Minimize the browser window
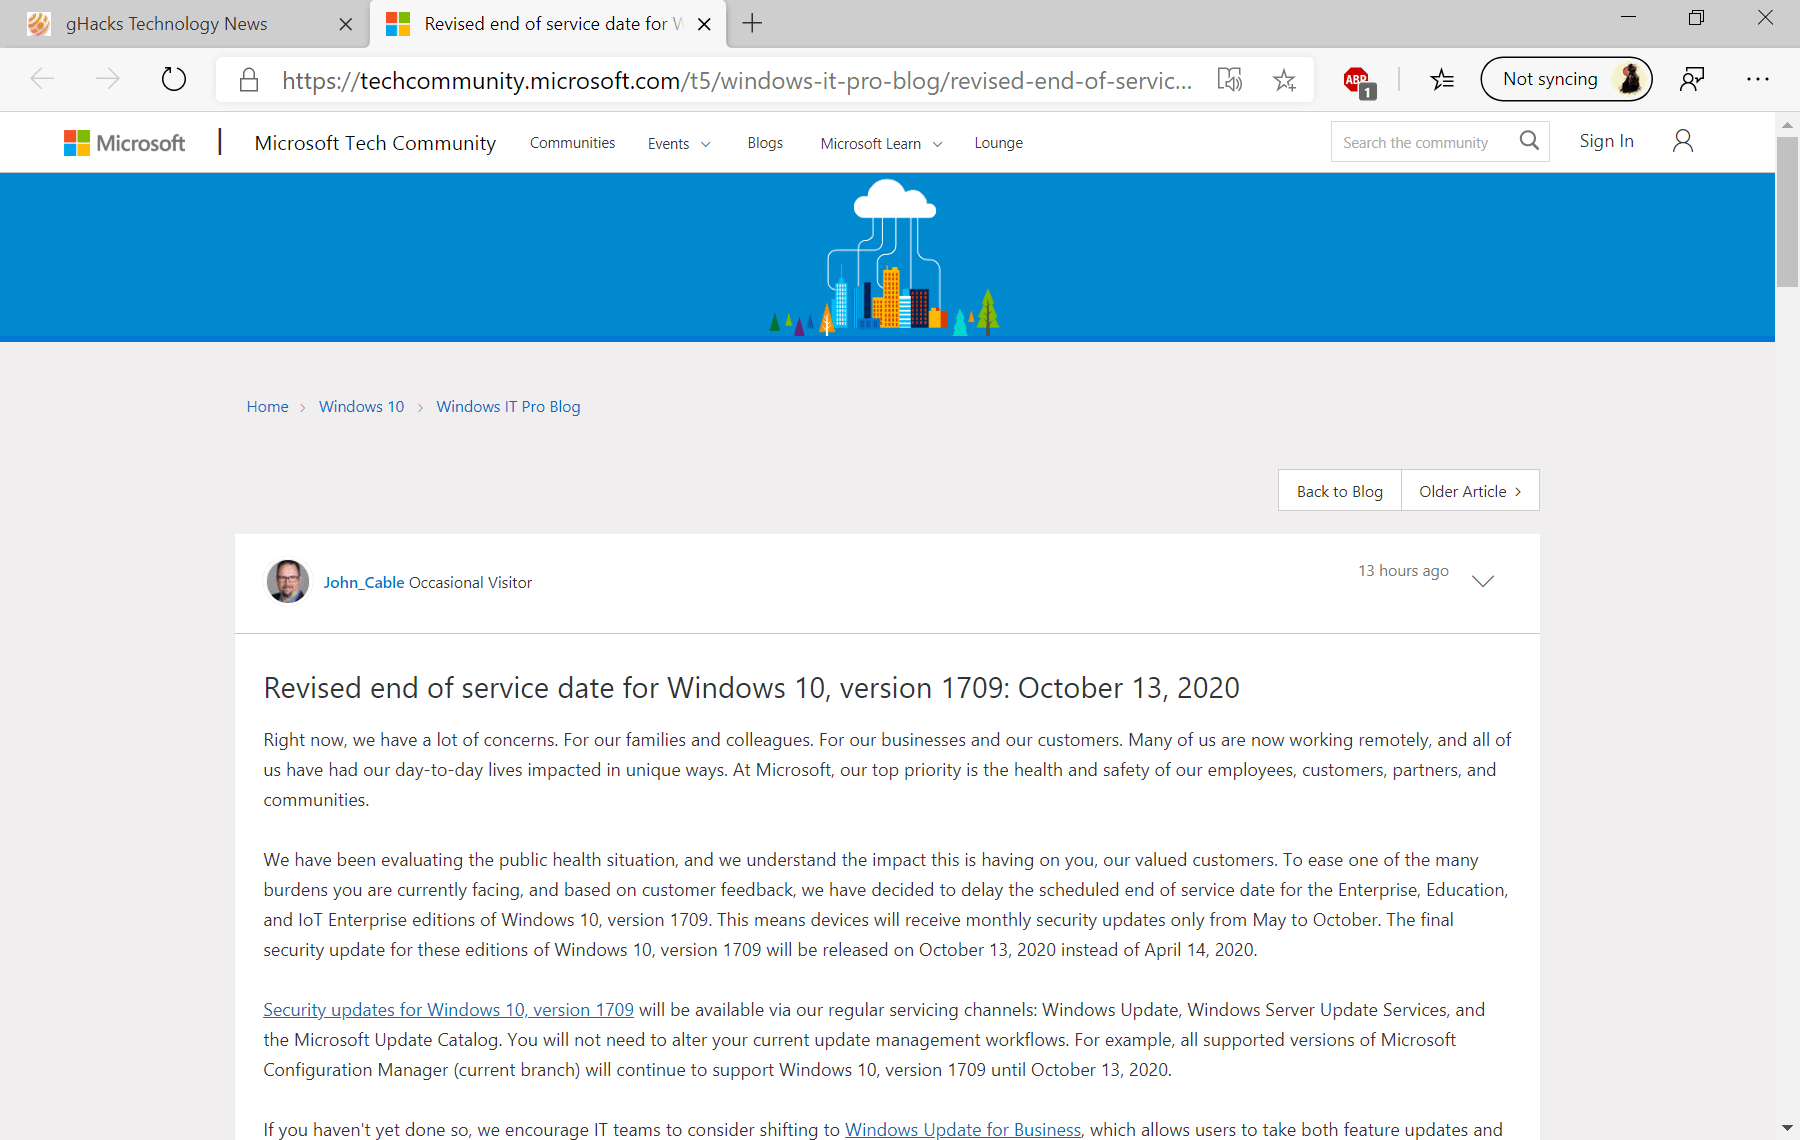Viewport: 1800px width, 1140px height. (x=1628, y=17)
